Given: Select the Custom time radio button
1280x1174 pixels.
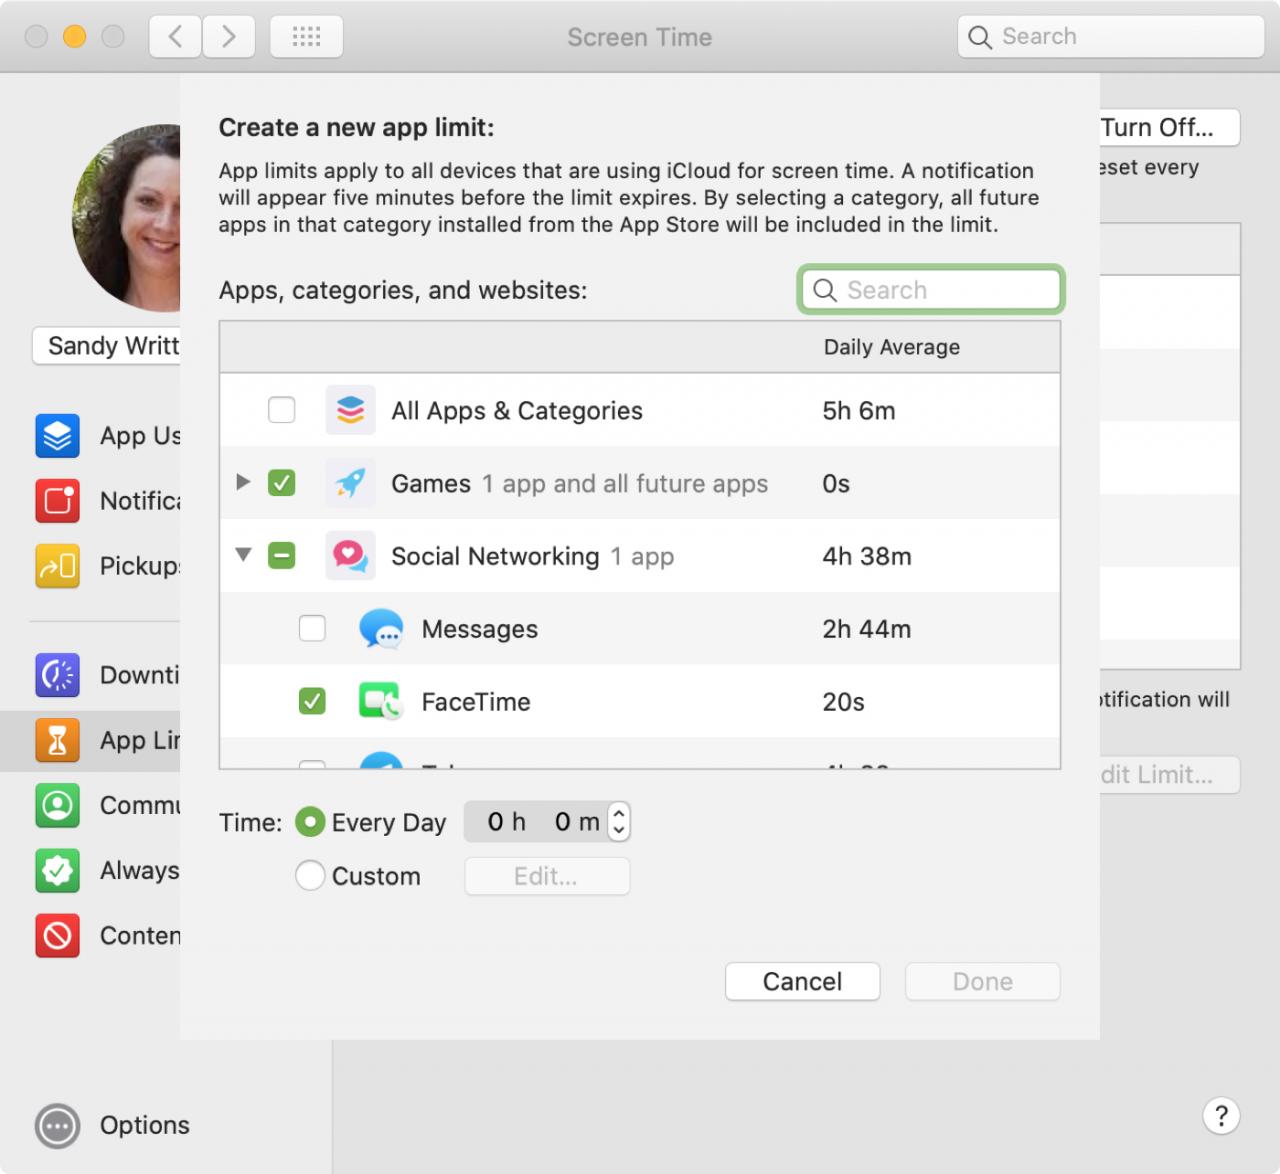Looking at the screenshot, I should point(310,876).
